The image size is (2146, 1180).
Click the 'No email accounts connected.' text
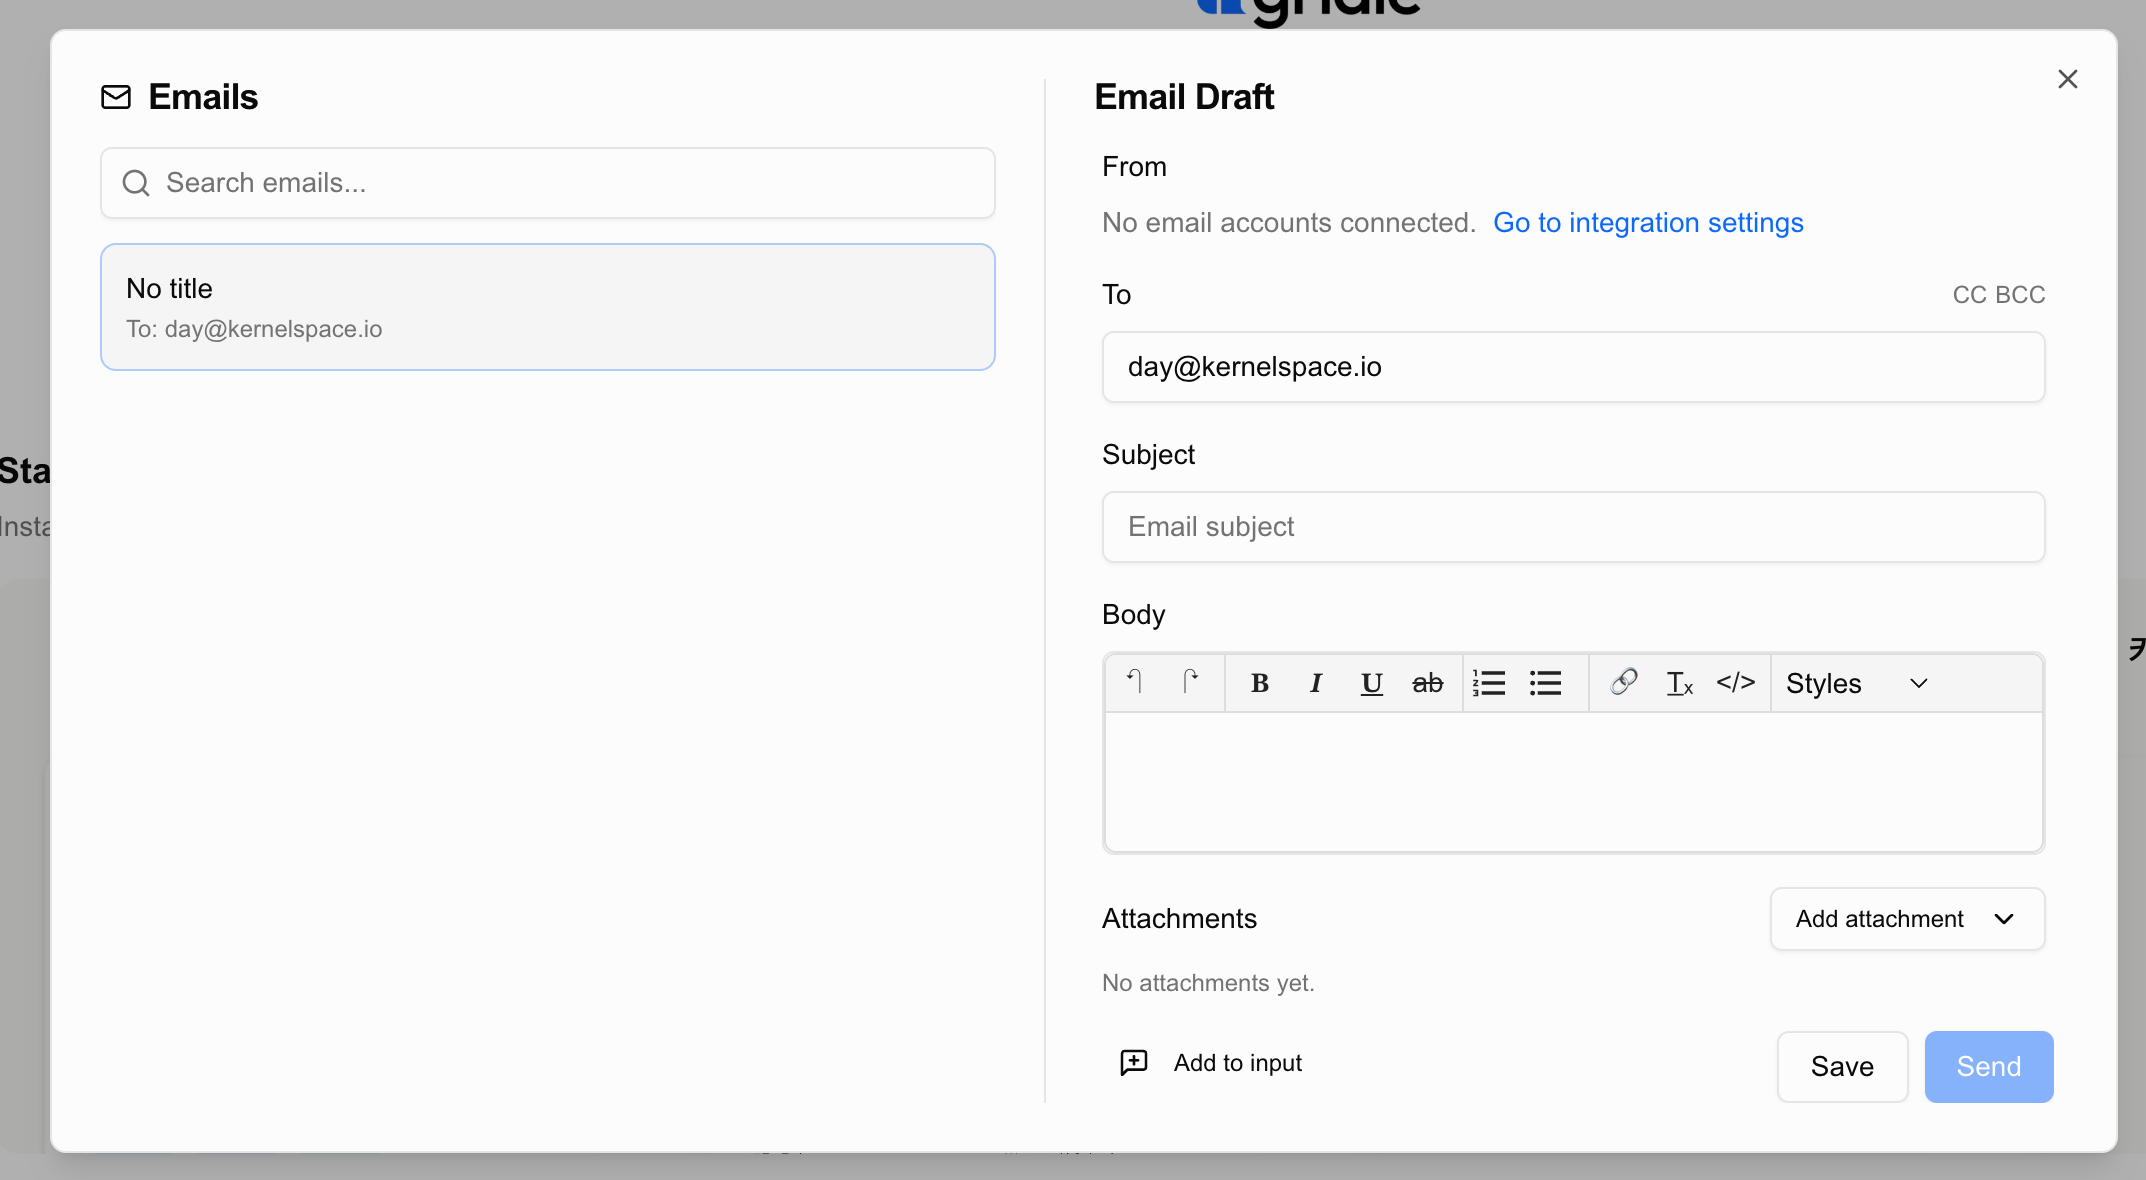click(1289, 222)
